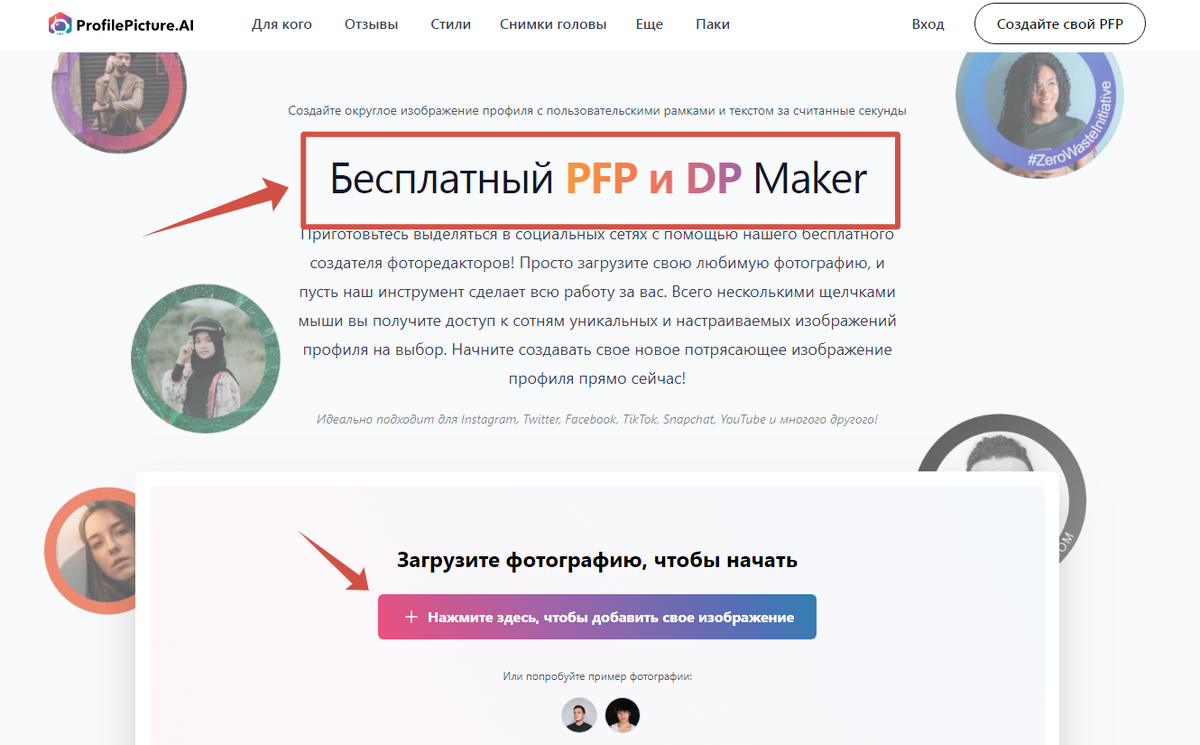Click the green-framed woman in hijab avatar

[x=206, y=358]
